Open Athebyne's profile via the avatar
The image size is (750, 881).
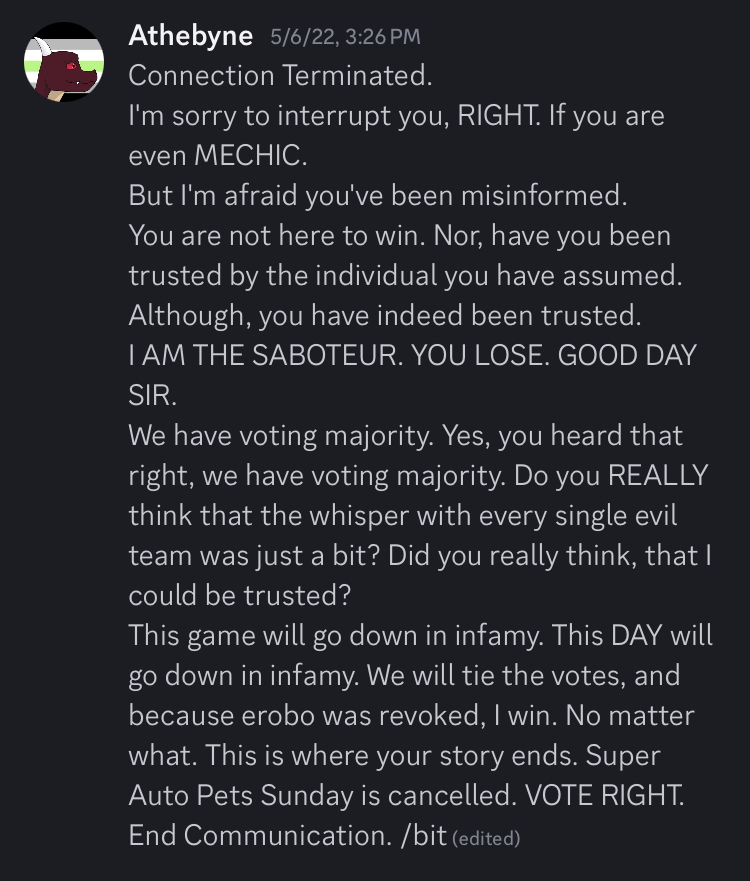coord(63,62)
